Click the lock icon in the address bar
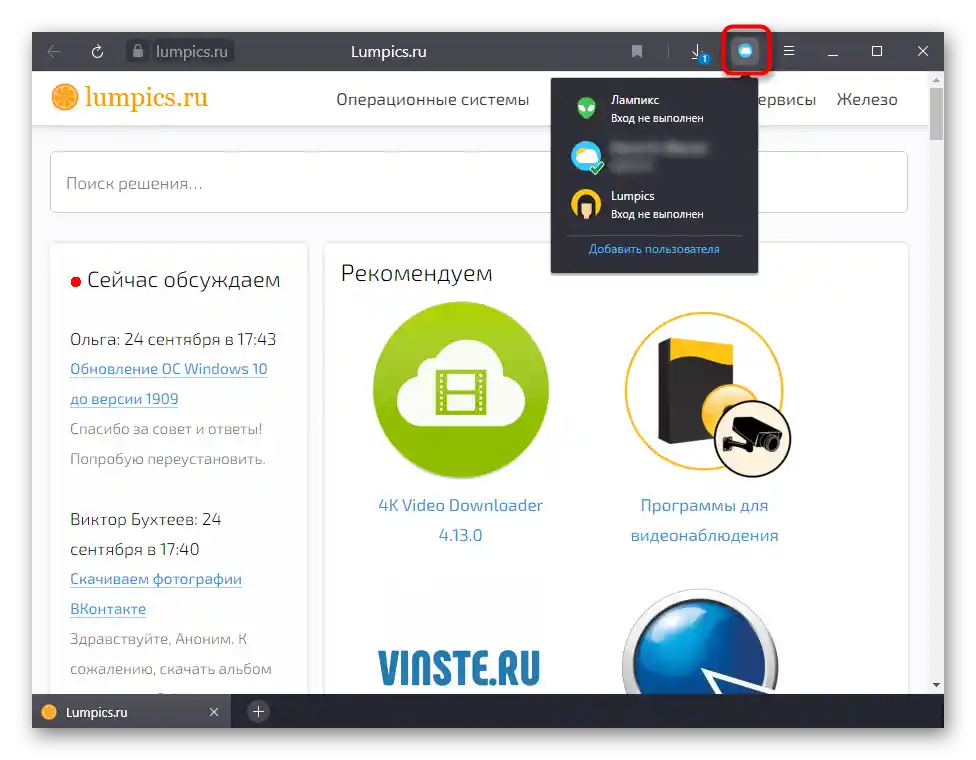 point(137,51)
